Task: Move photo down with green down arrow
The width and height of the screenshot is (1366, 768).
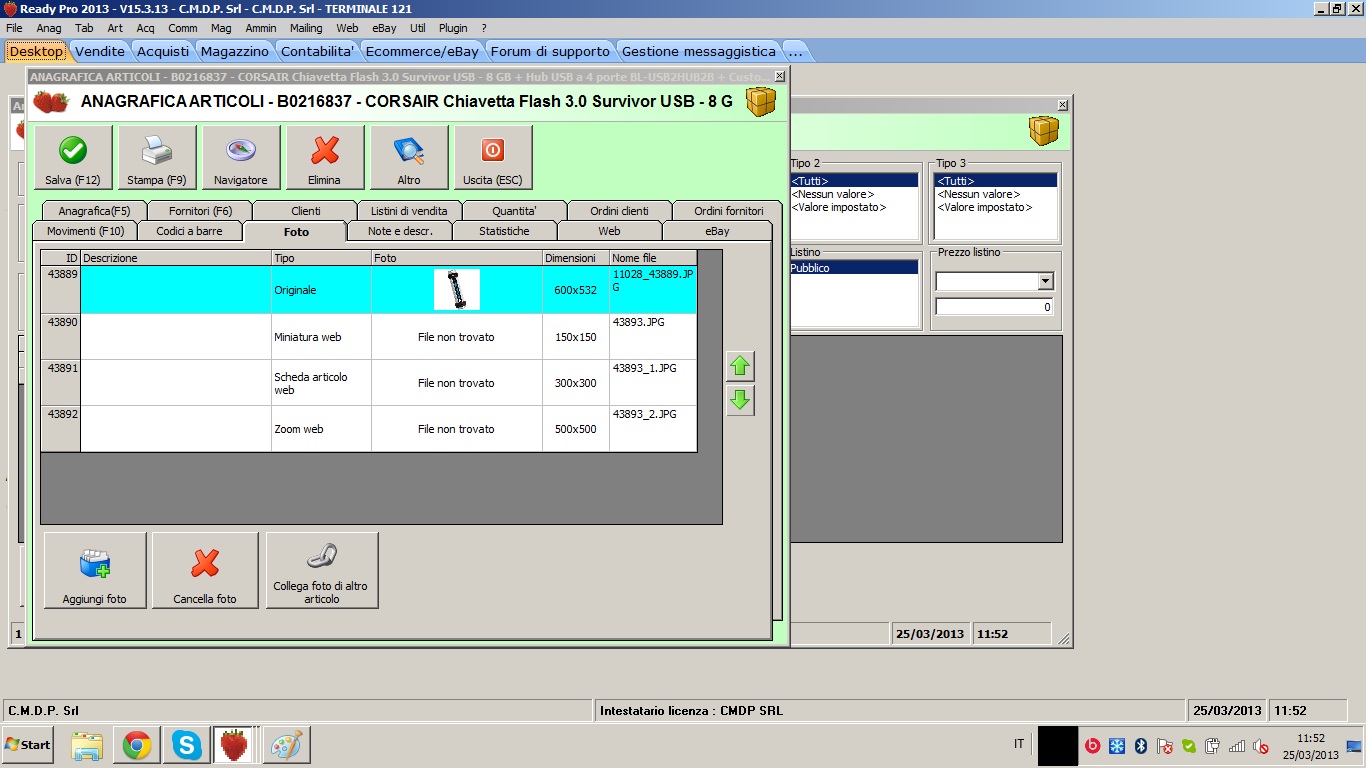Action: coord(740,401)
